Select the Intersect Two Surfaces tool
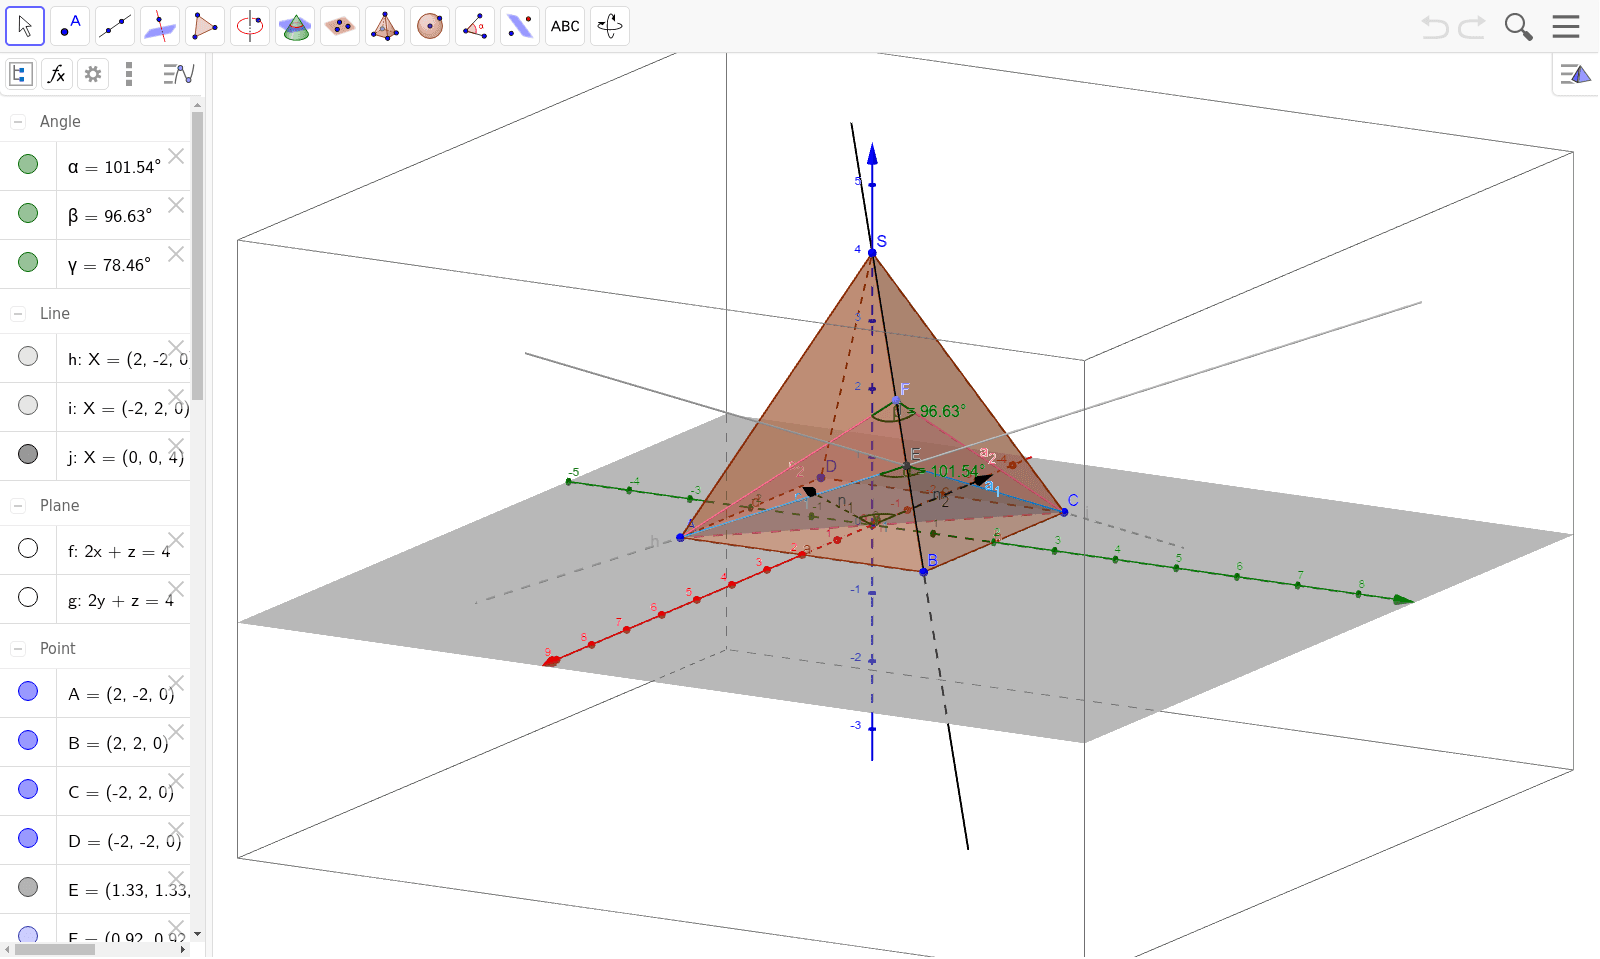The width and height of the screenshot is (1600, 959). tap(295, 26)
